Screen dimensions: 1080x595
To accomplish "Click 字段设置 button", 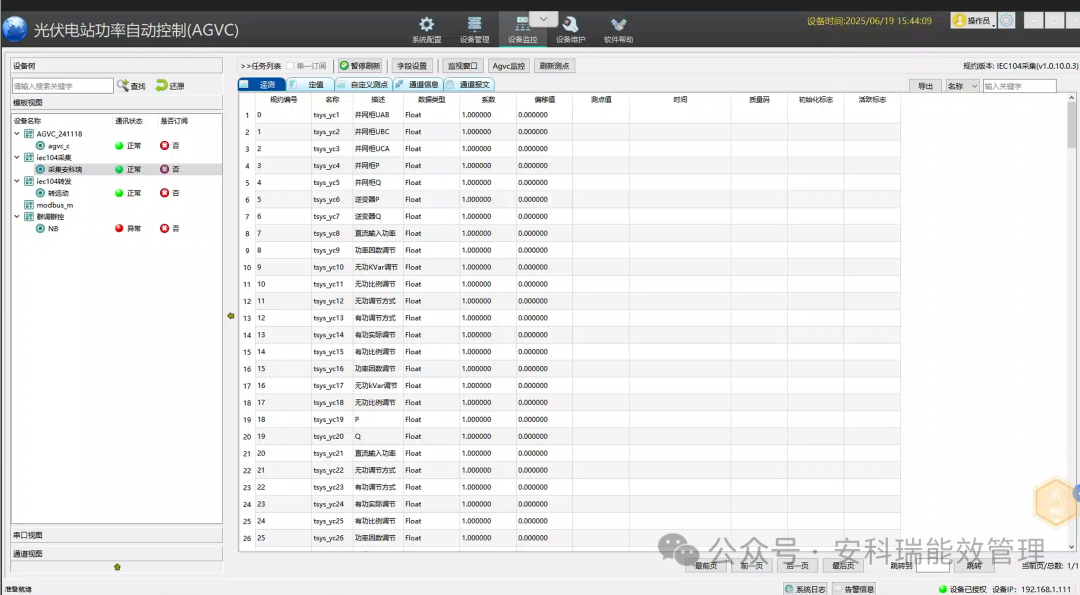I will [x=412, y=66].
